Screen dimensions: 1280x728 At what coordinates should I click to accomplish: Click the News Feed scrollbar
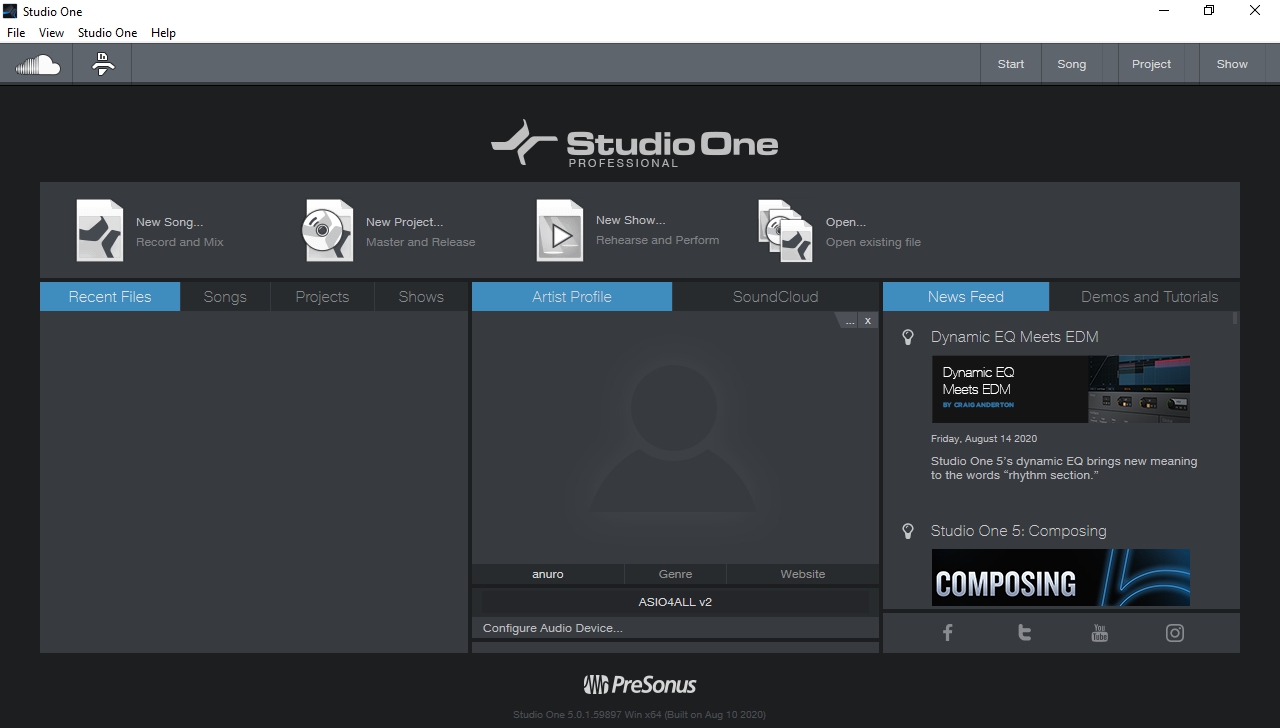pos(1235,319)
